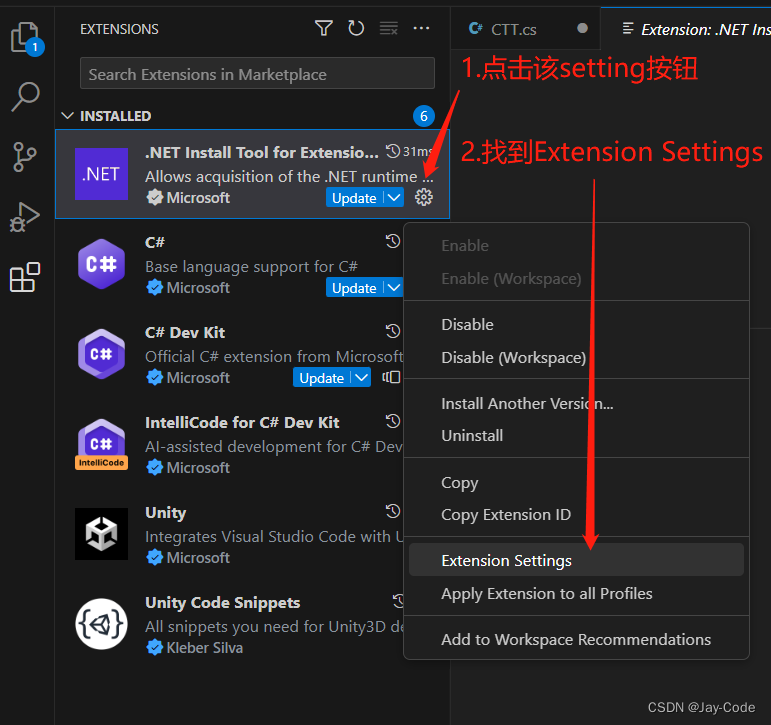
Task: Open Extensions views and more actions menu
Action: click(421, 29)
